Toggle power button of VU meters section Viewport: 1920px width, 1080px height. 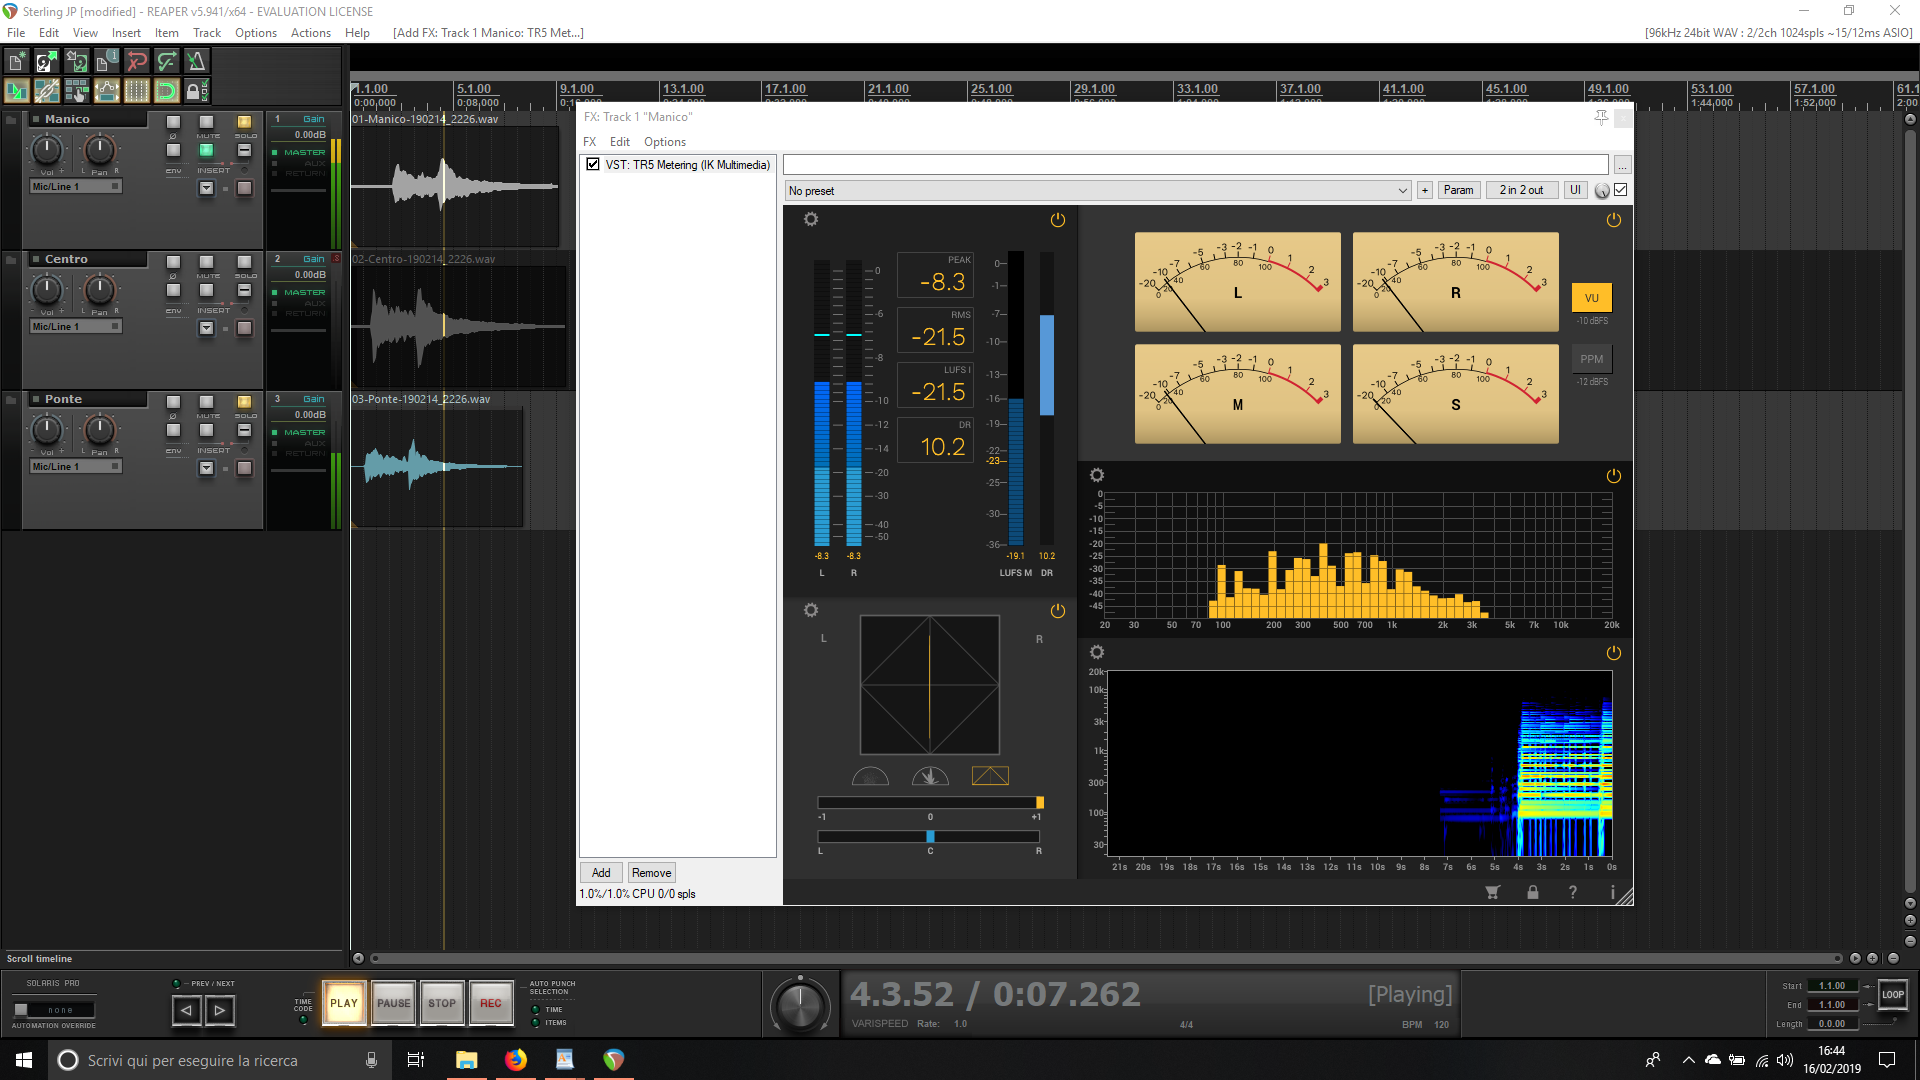coord(1613,220)
